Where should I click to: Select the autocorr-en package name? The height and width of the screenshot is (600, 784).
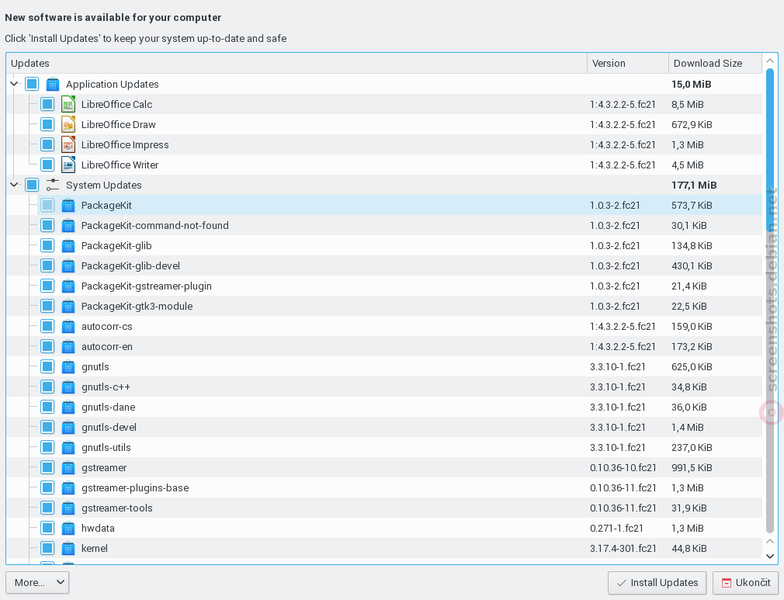coord(107,346)
